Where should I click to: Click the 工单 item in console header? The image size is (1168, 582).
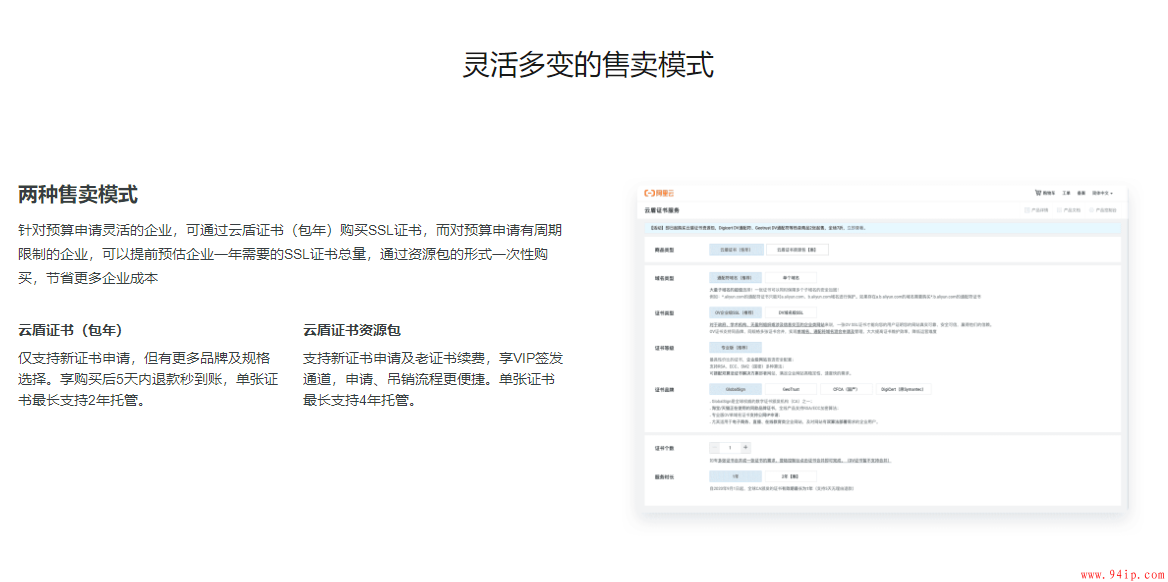pyautogui.click(x=1066, y=192)
